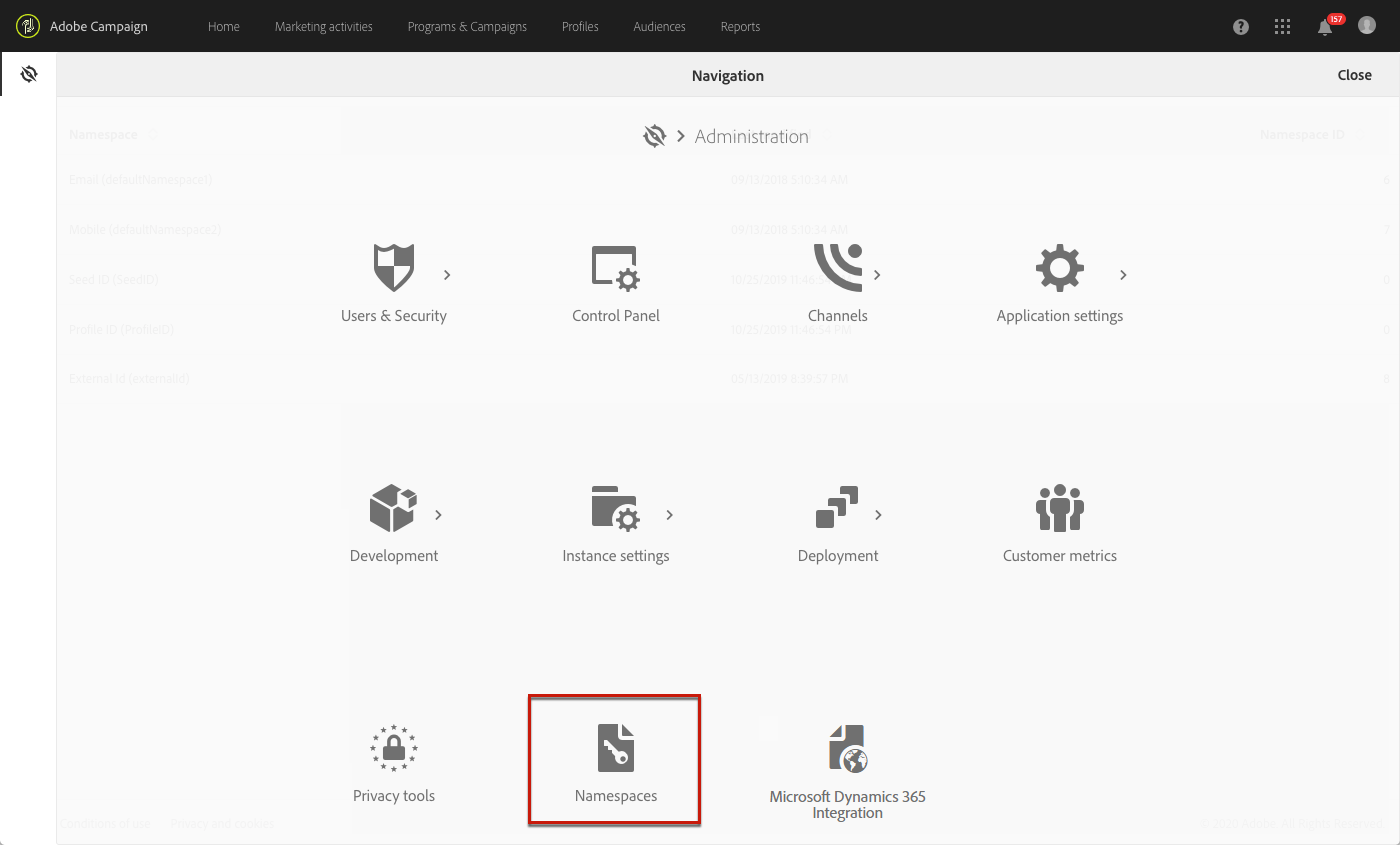1400x845 pixels.
Task: Go to the Home menu
Action: click(224, 27)
